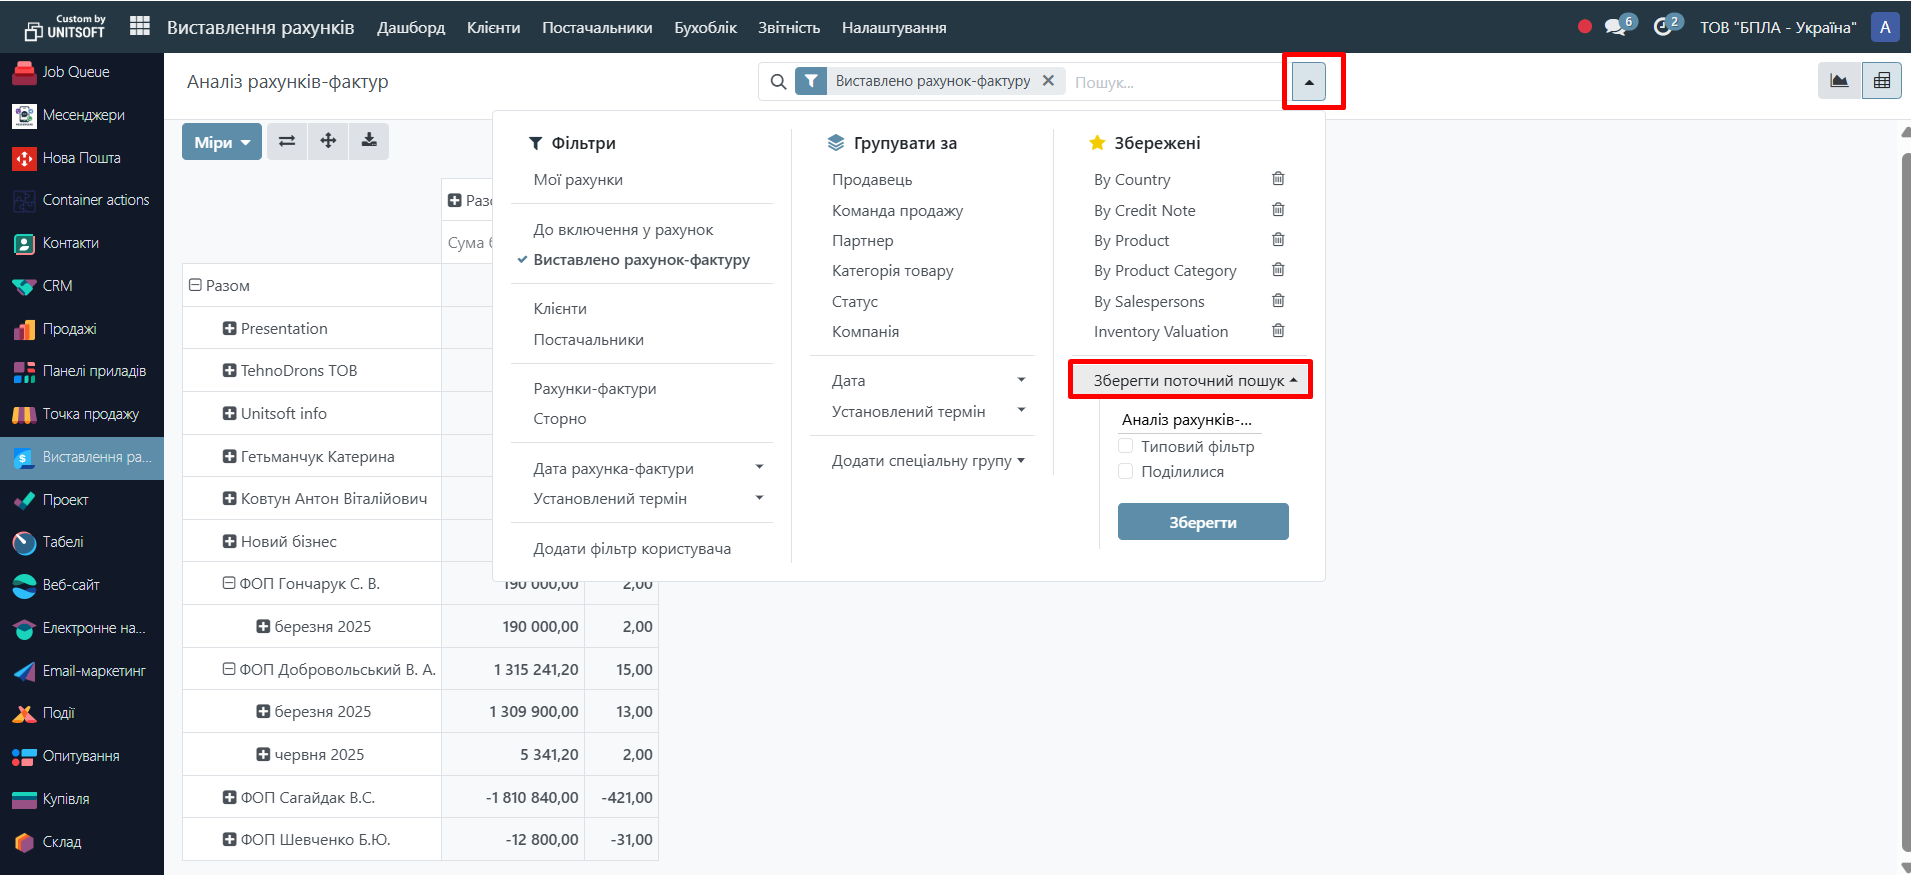Click the download pivot data icon
1911x875 pixels.
[369, 141]
